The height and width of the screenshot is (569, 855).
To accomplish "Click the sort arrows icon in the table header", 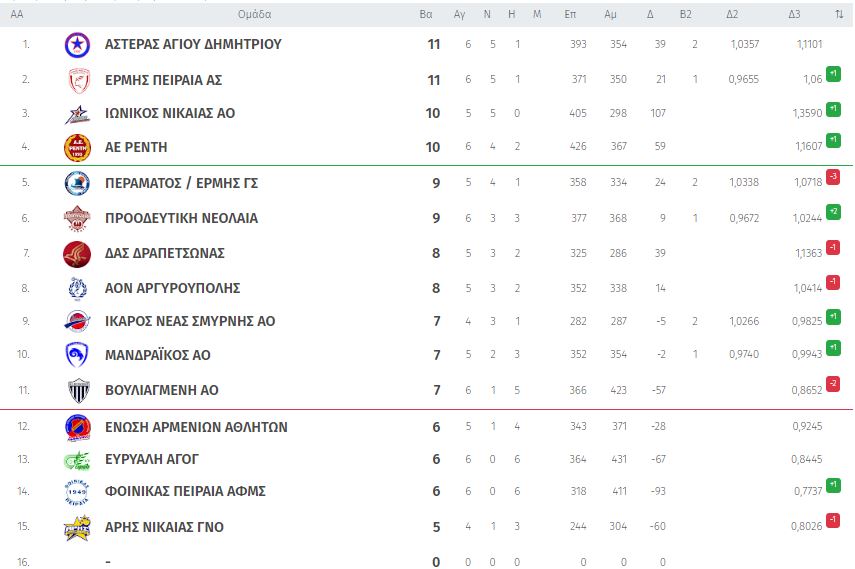I will click(838, 15).
